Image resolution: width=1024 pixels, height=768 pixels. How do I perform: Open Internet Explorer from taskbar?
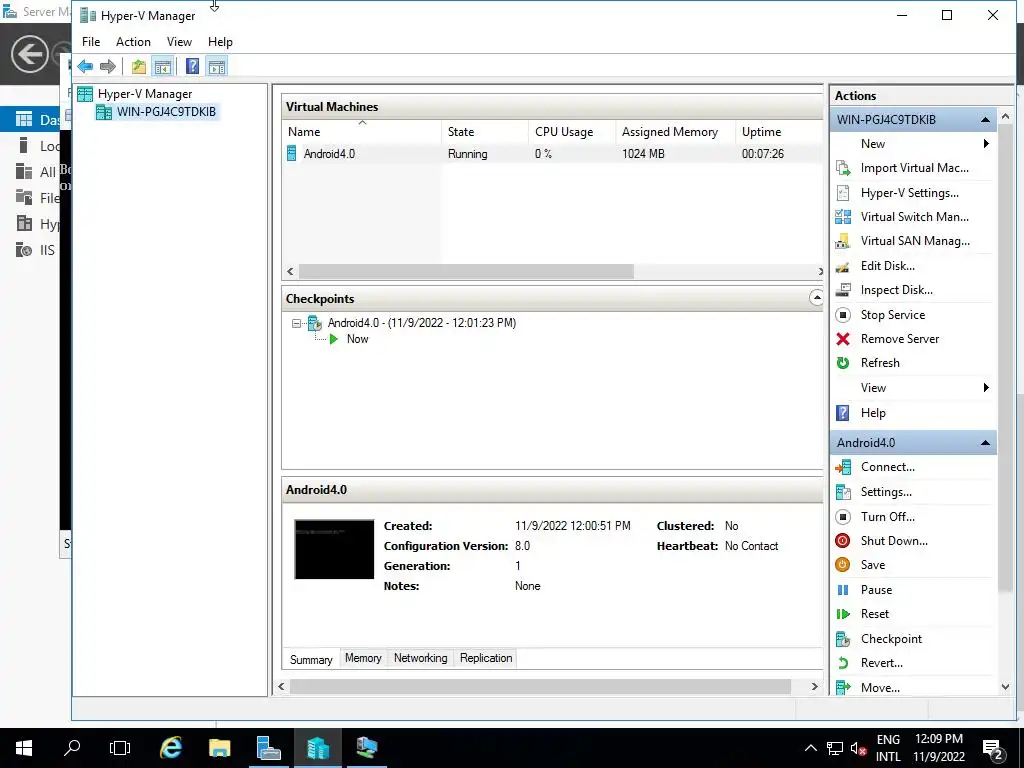click(171, 748)
